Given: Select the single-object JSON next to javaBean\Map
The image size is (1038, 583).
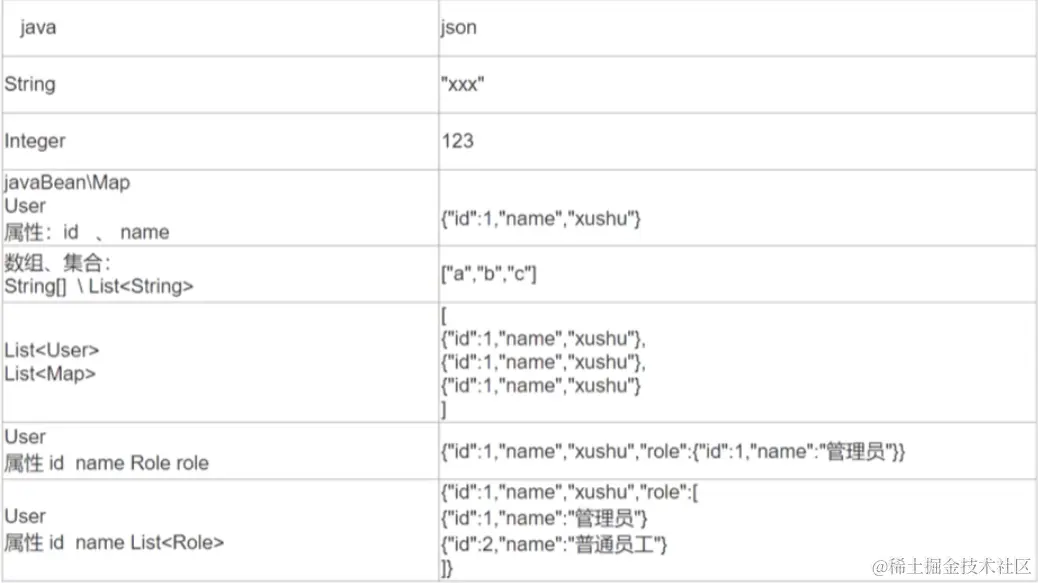Looking at the screenshot, I should [540, 219].
